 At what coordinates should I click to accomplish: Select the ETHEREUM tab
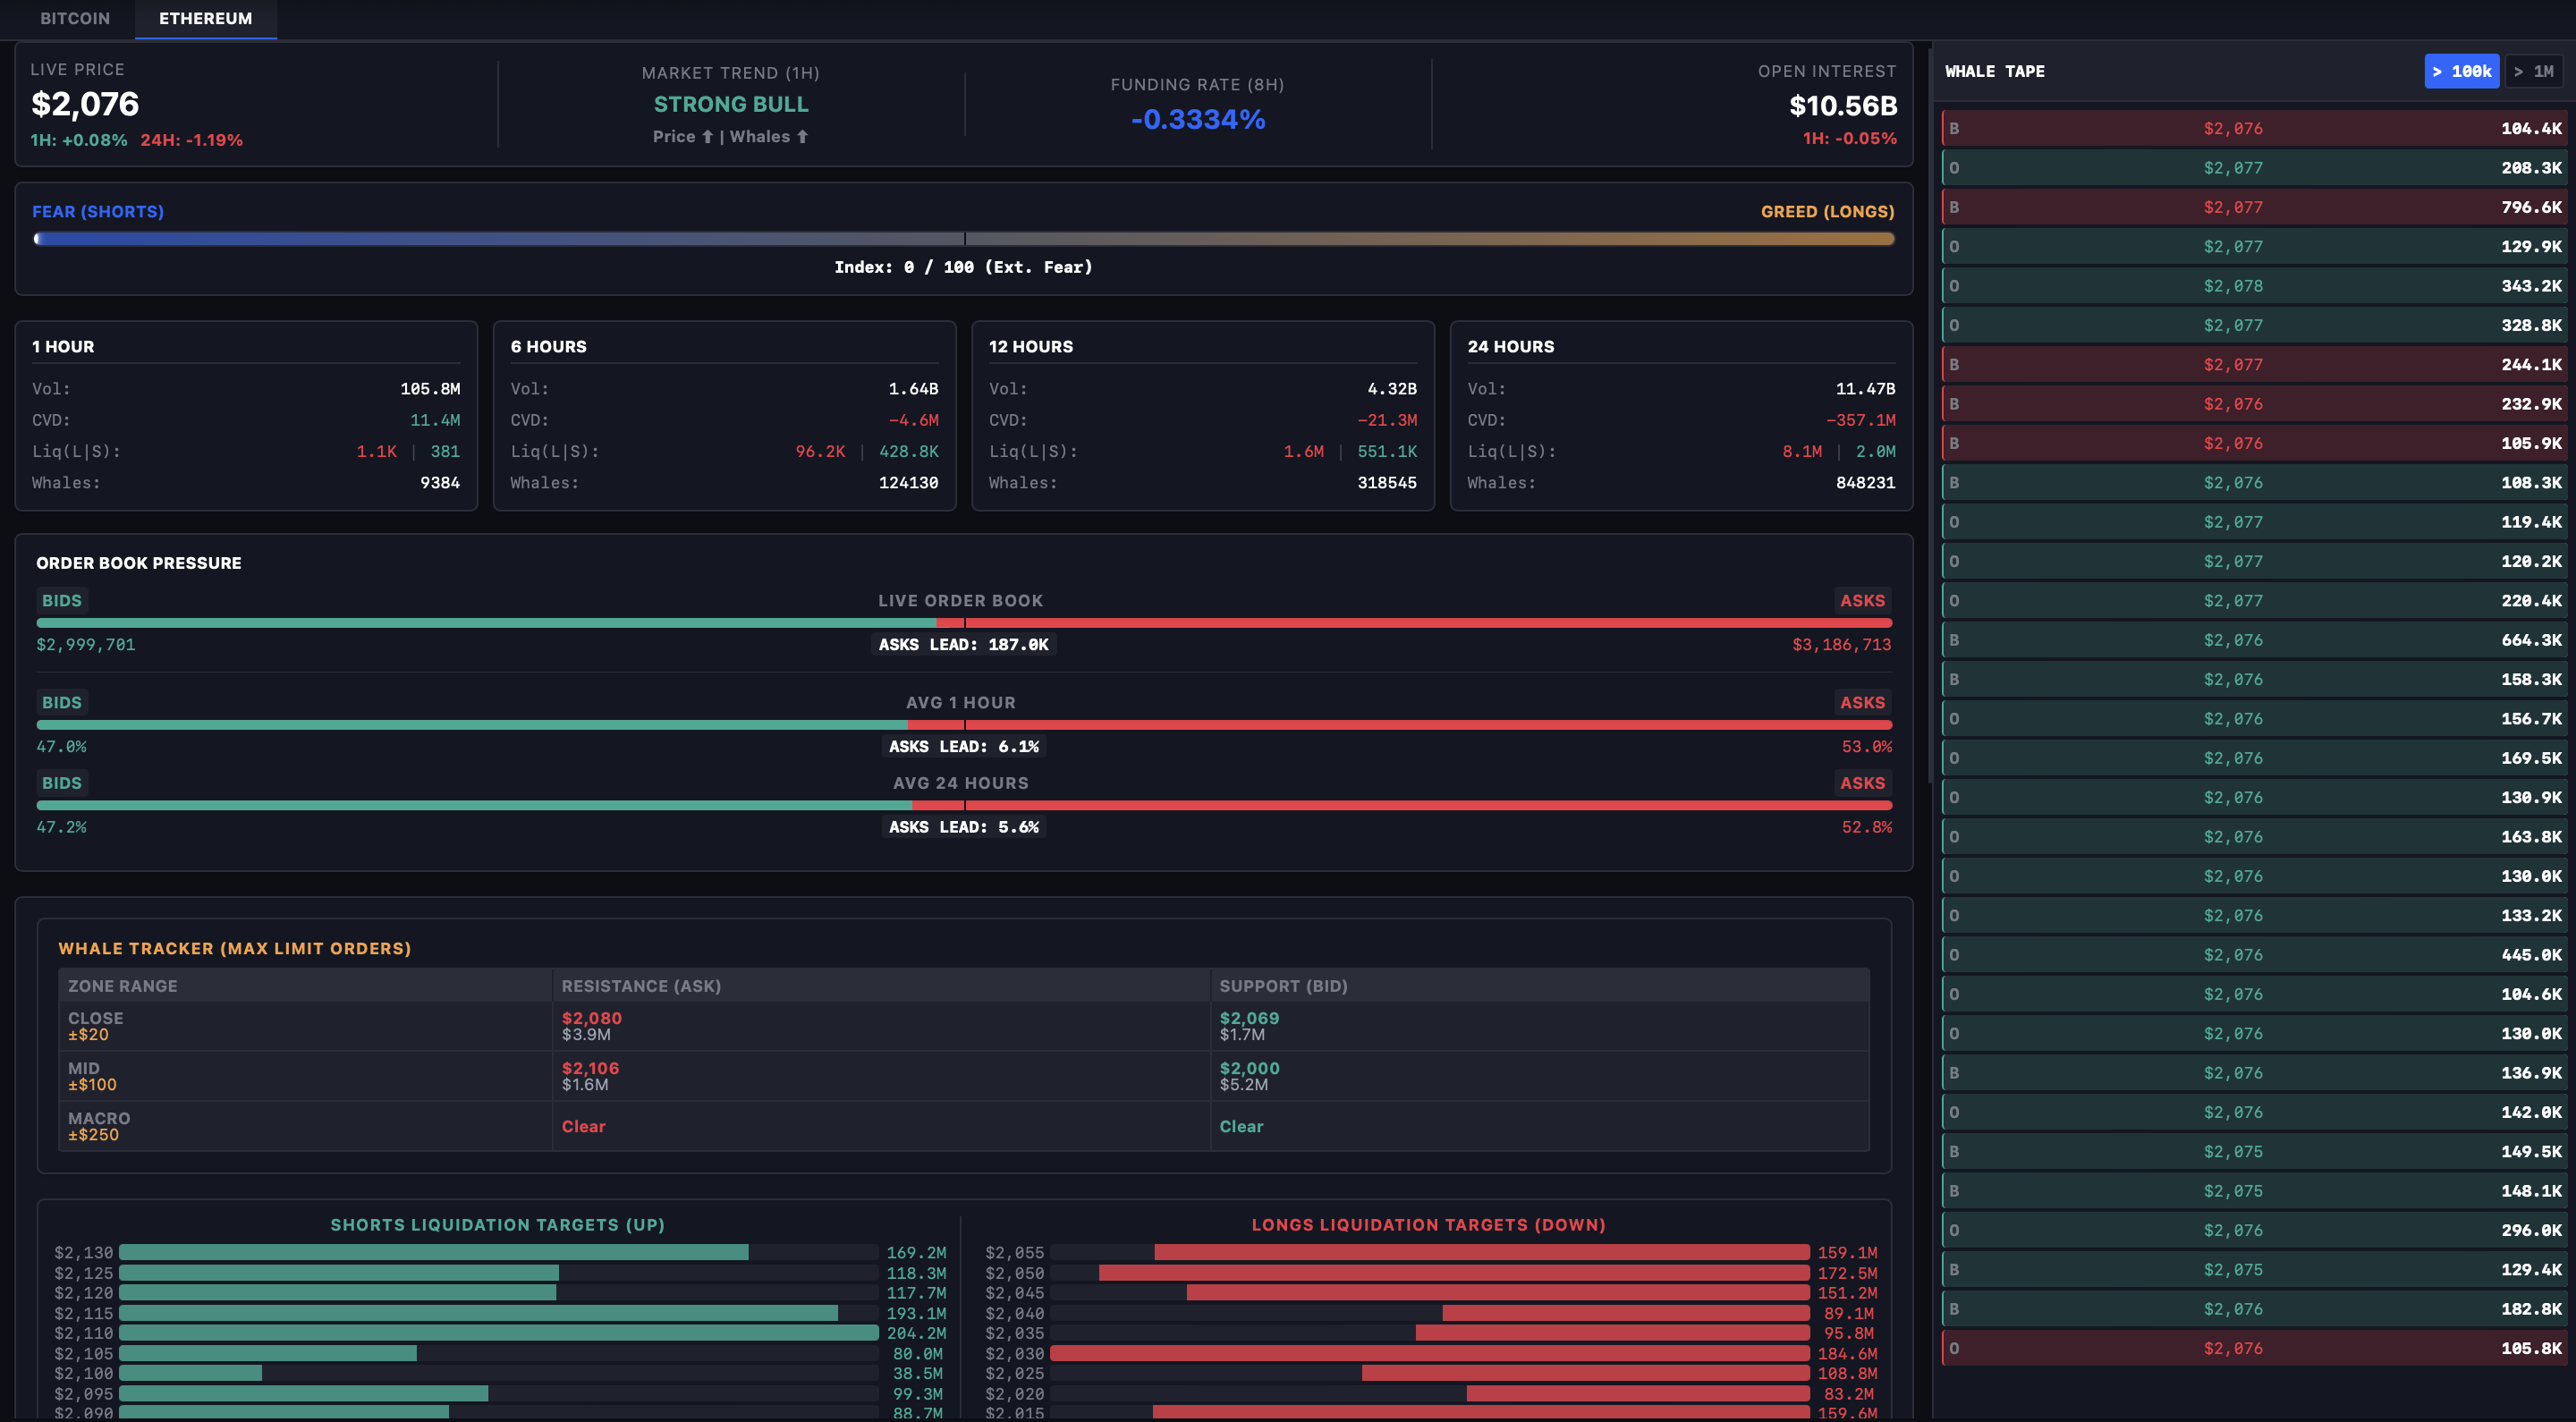click(205, 18)
